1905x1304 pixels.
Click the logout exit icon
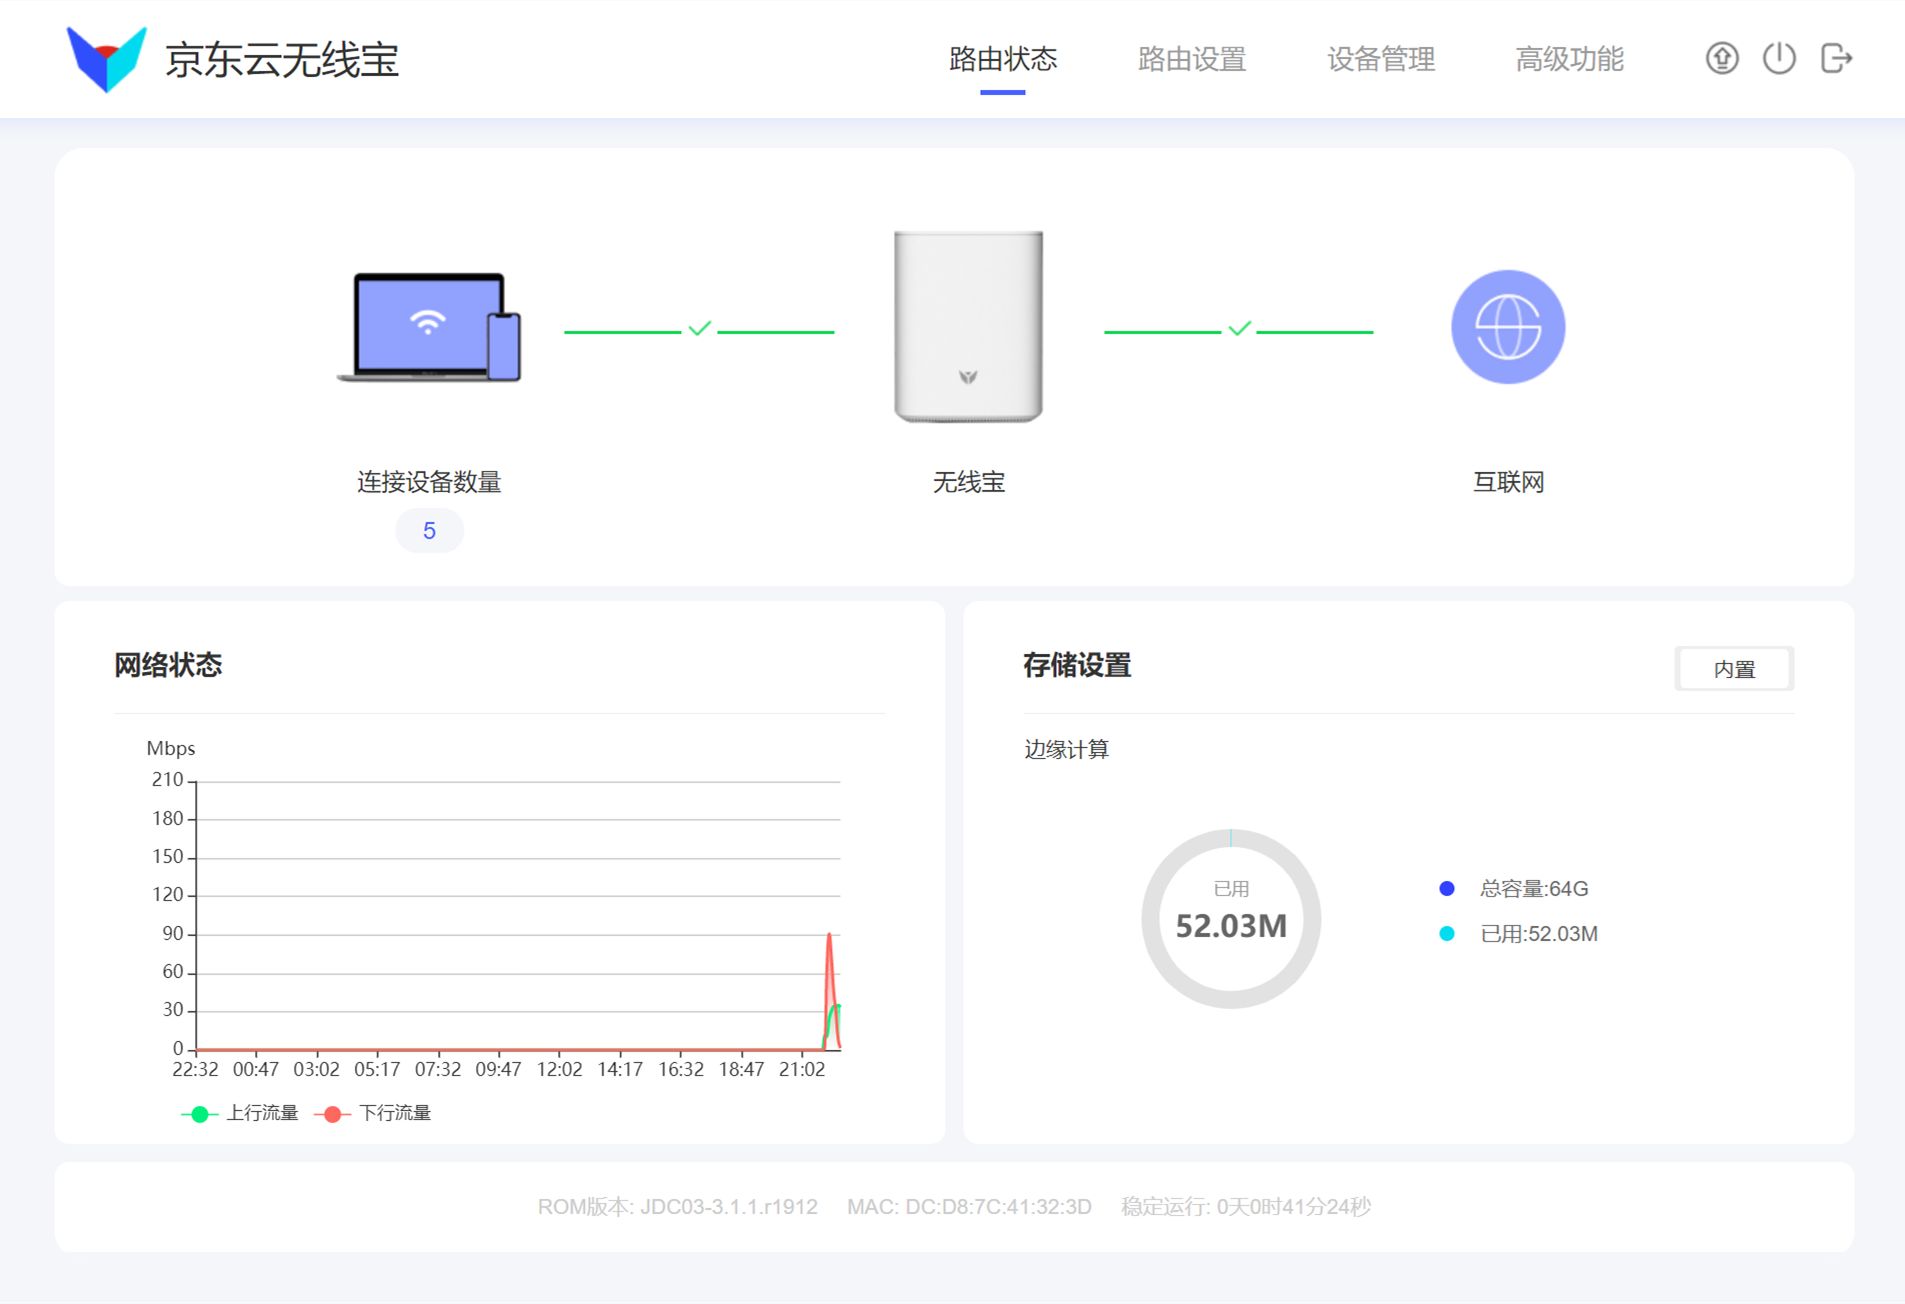pos(1837,58)
